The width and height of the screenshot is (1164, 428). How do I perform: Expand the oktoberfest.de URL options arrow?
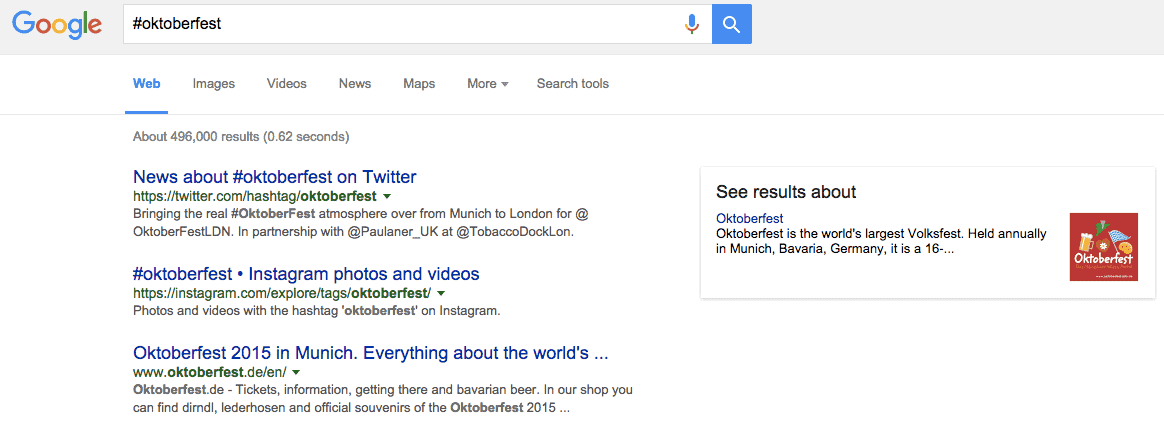point(295,372)
